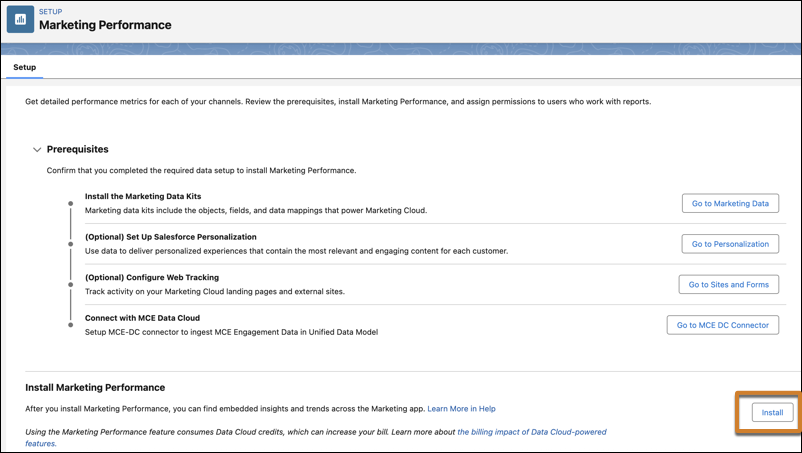Click the Marketing Performance chart icon
The width and height of the screenshot is (802, 453).
point(20,19)
